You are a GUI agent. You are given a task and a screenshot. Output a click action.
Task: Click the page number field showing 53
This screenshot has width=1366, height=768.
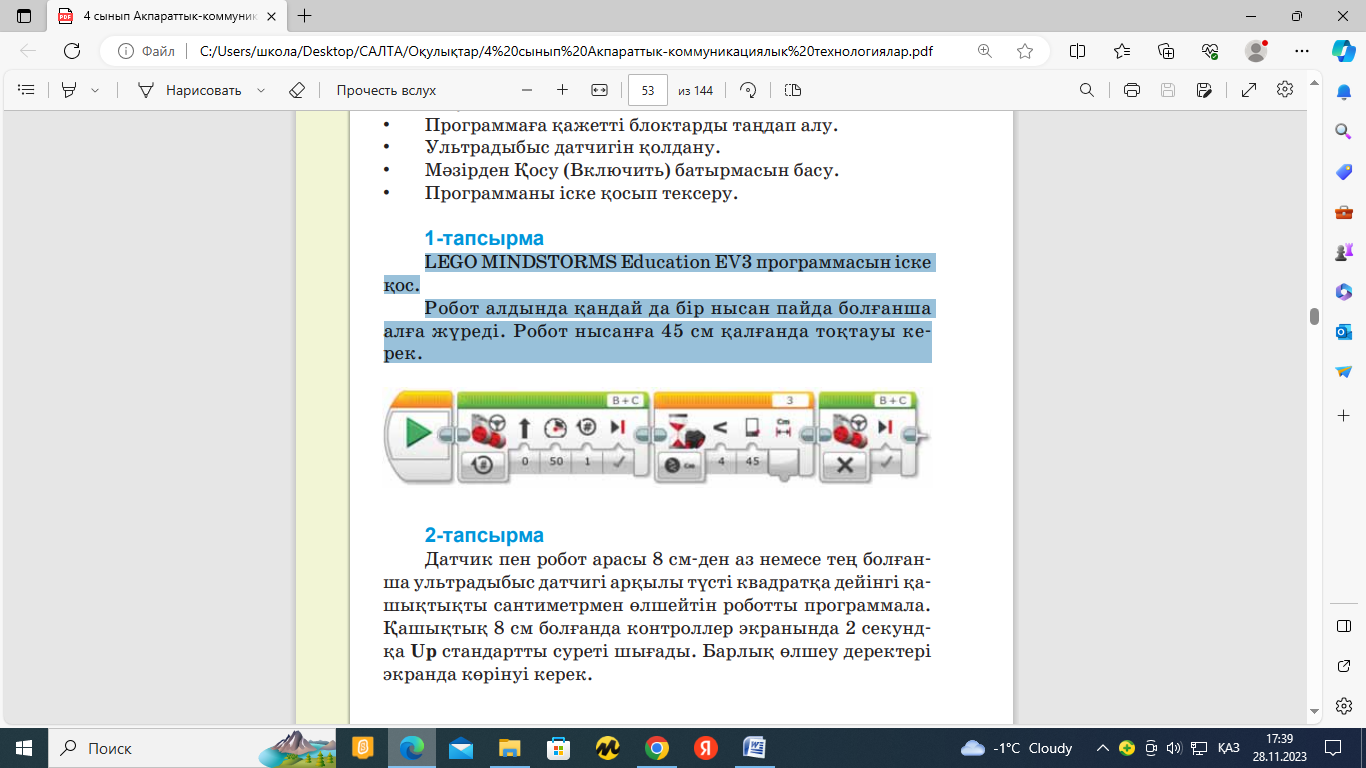click(648, 90)
